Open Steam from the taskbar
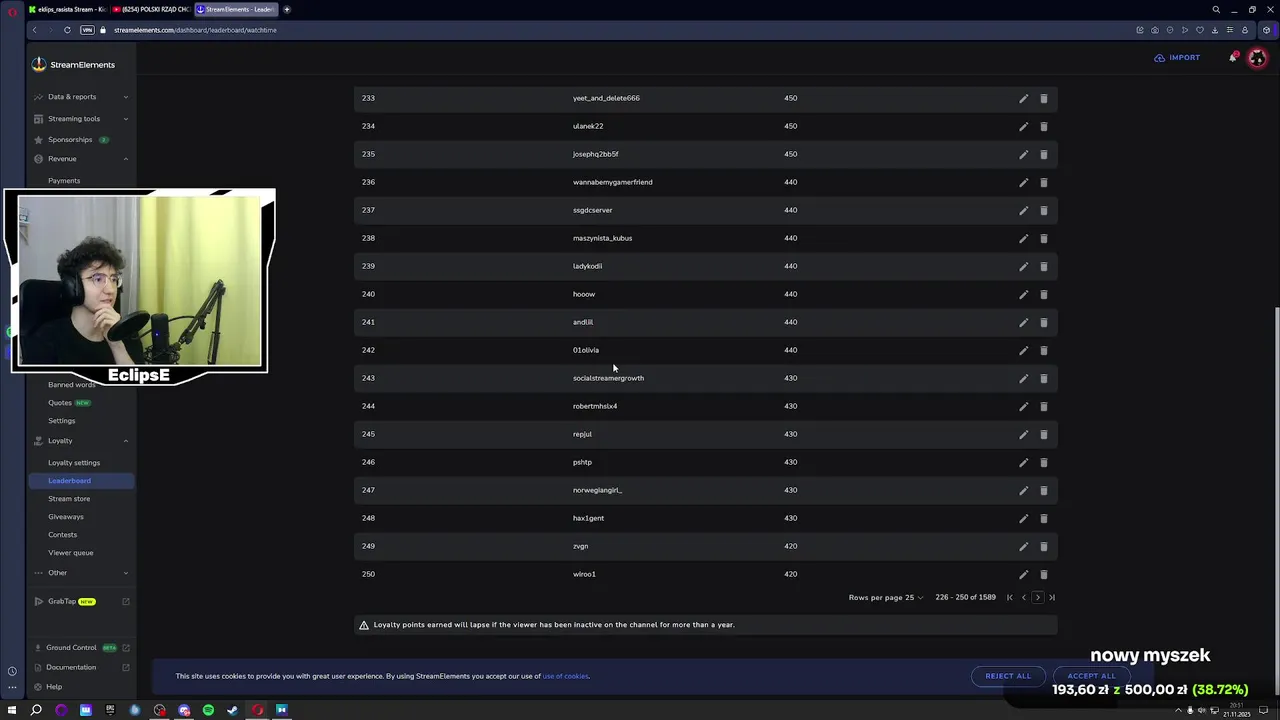Image resolution: width=1280 pixels, height=720 pixels. point(233,710)
